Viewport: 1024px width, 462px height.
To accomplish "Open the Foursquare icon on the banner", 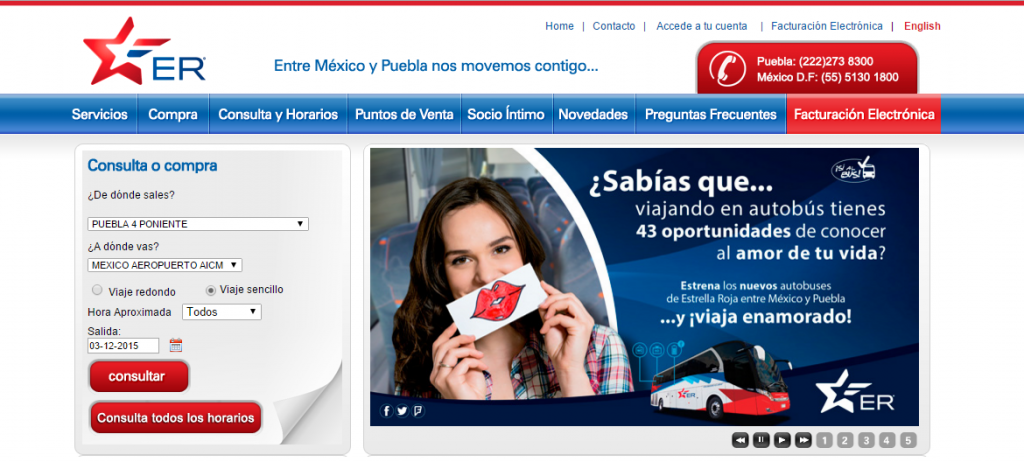I will tap(419, 411).
